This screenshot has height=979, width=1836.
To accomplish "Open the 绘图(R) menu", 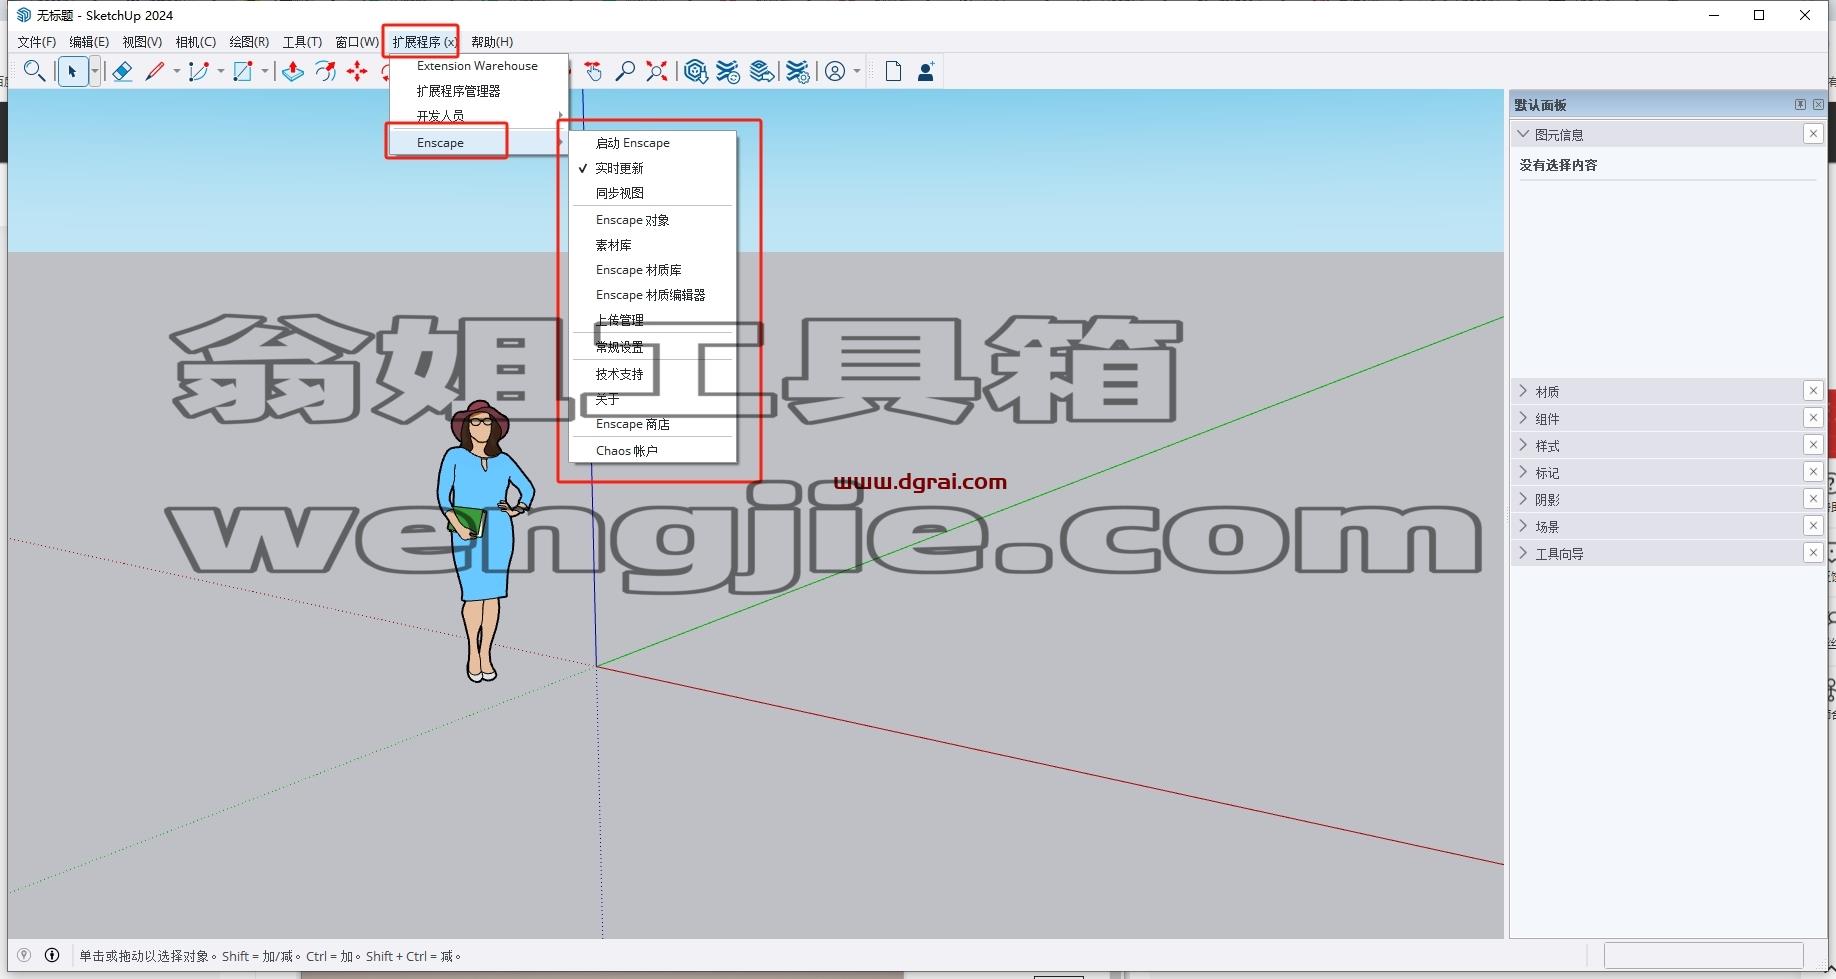I will 249,42.
